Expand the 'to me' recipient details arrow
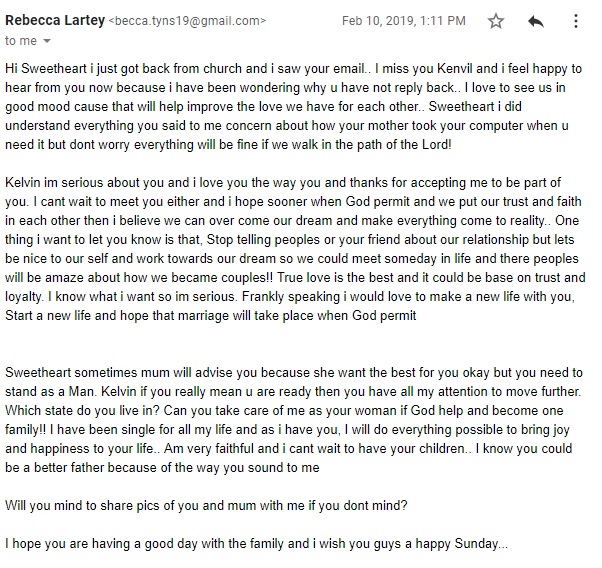The image size is (602, 568). click(x=47, y=41)
